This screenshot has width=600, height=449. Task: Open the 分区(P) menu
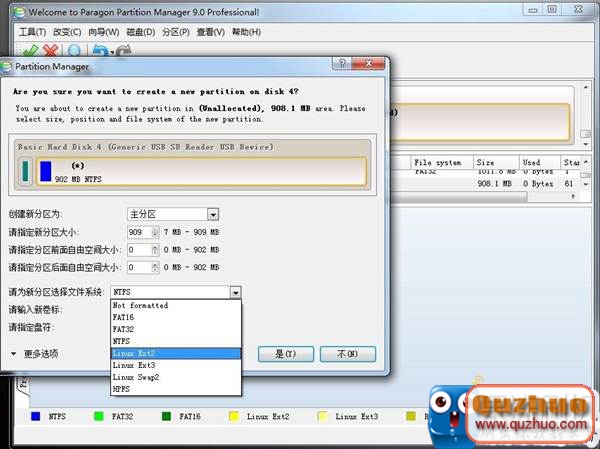(x=176, y=32)
